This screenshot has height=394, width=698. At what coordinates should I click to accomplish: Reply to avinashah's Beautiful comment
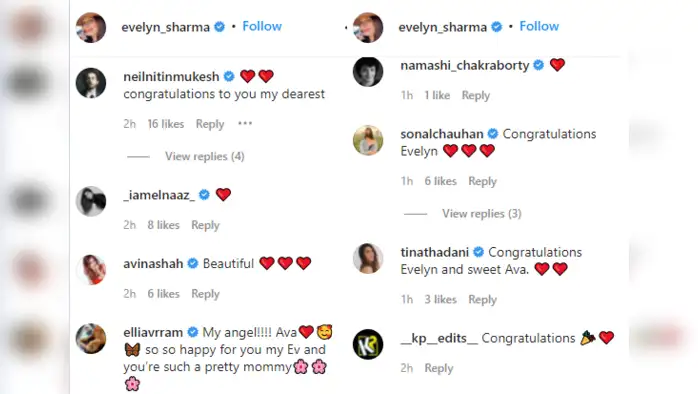[205, 294]
